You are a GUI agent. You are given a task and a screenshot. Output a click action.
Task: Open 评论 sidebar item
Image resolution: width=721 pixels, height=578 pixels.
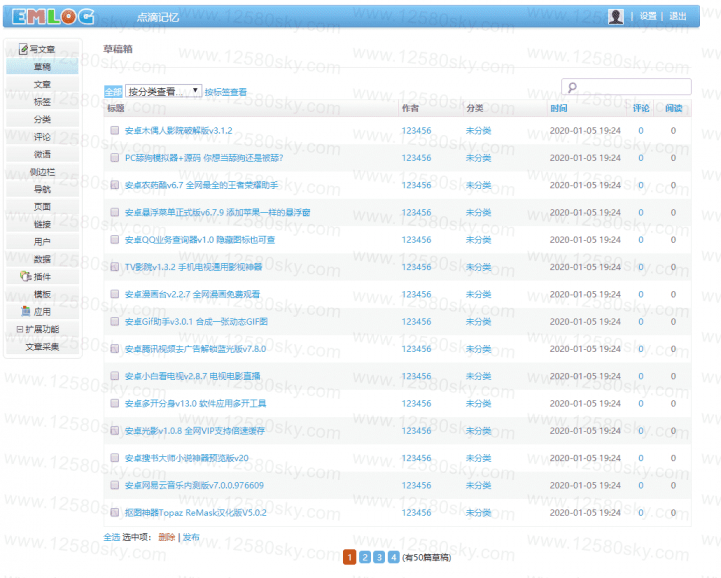tap(42, 137)
